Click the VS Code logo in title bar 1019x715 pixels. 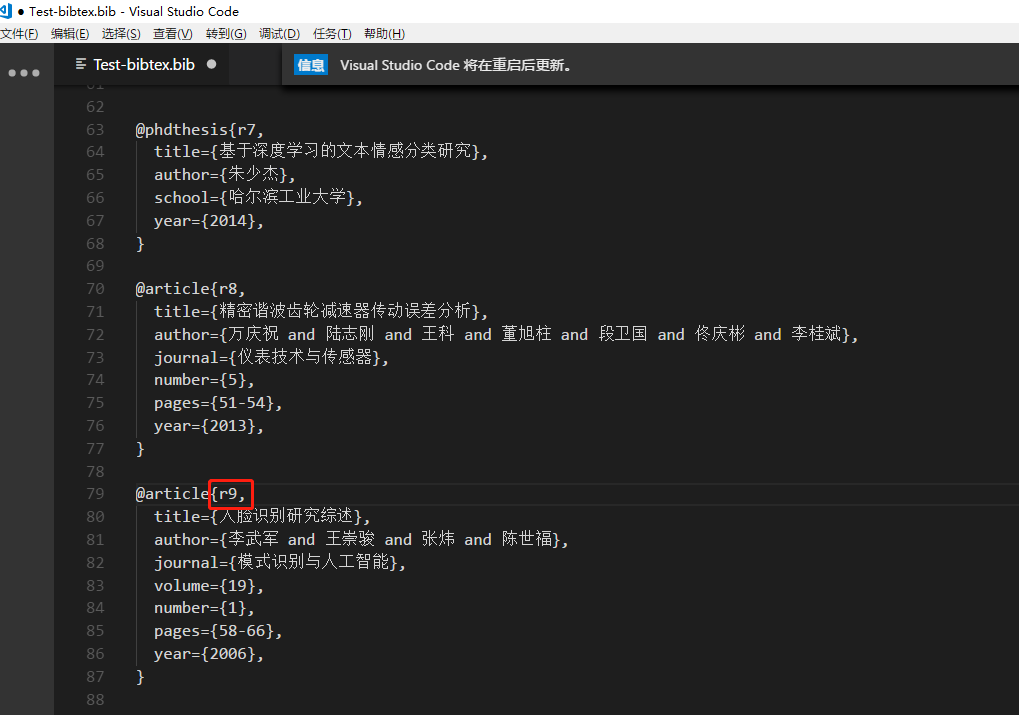[6, 10]
